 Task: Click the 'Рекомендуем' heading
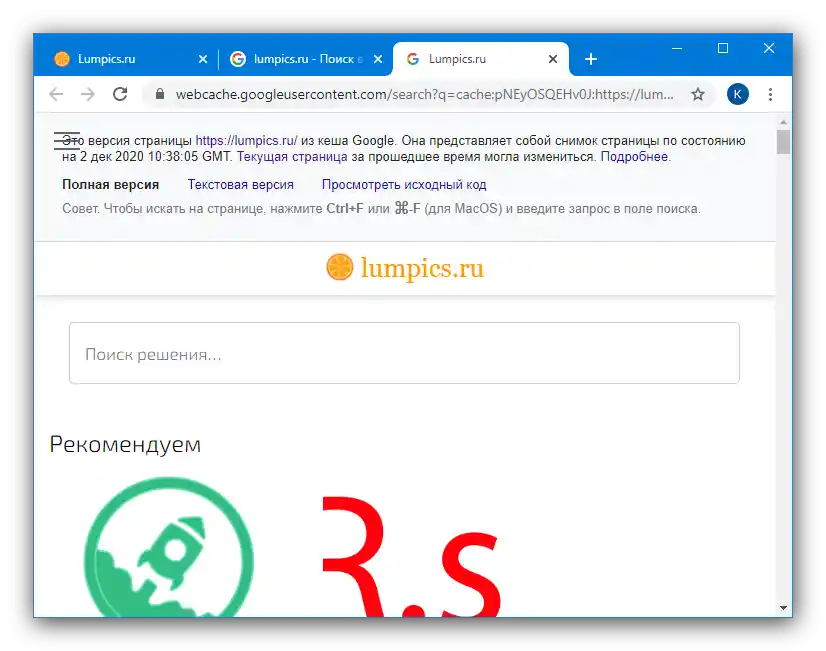tap(125, 445)
